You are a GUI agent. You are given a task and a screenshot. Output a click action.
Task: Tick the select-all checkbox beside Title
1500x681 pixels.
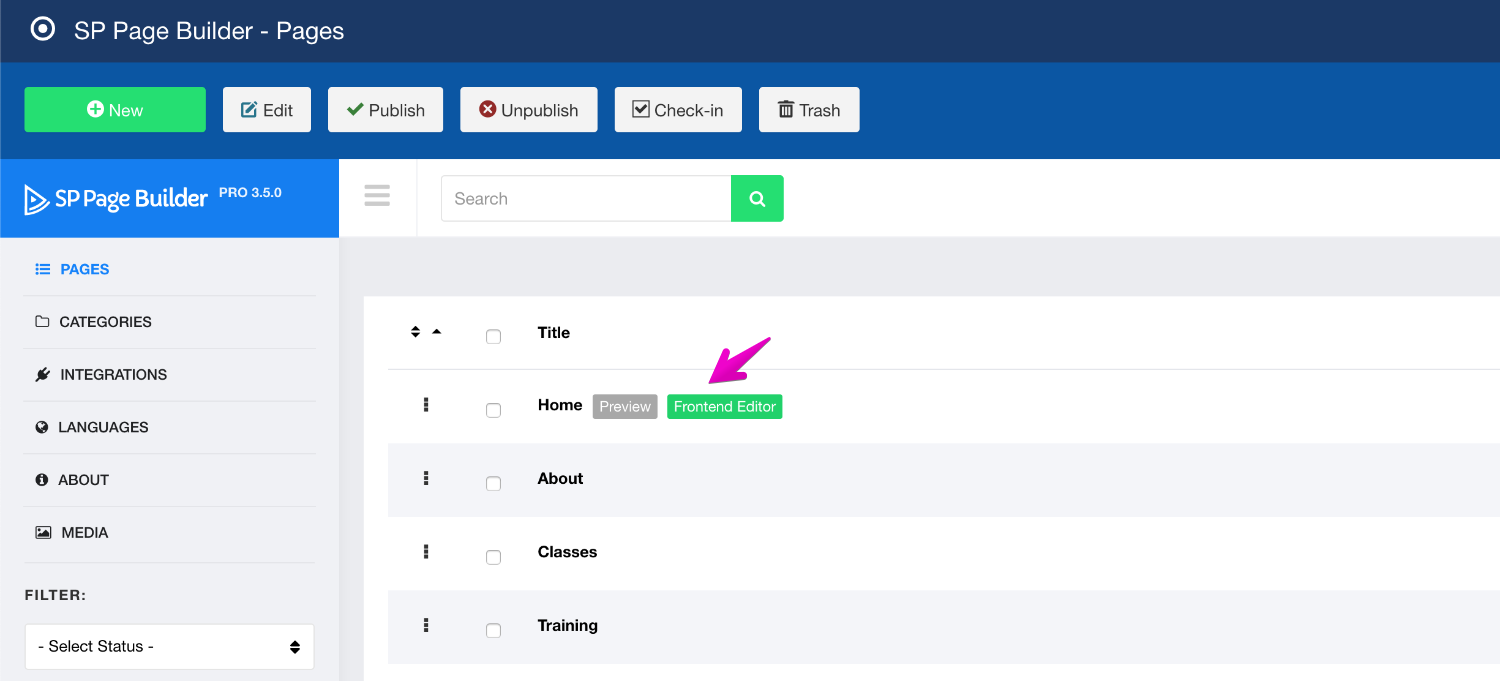[x=493, y=337]
